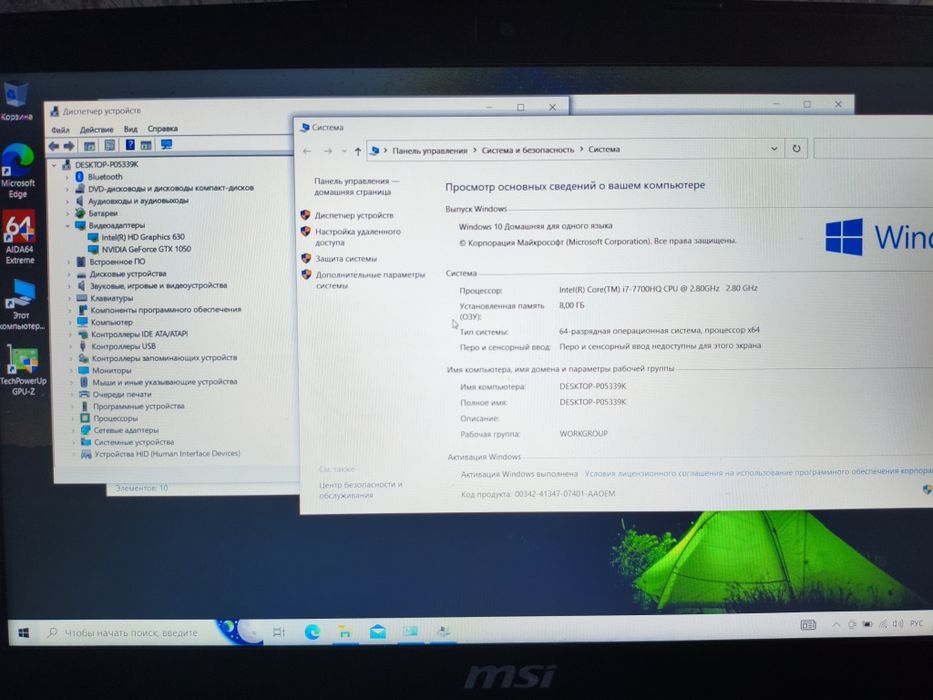Click the back arrow in System window
This screenshot has width=933, height=700.
(307, 151)
